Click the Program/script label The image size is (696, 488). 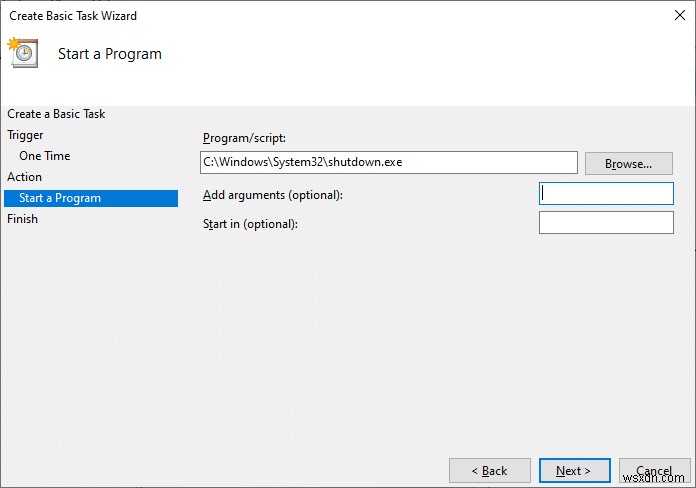tap(244, 138)
